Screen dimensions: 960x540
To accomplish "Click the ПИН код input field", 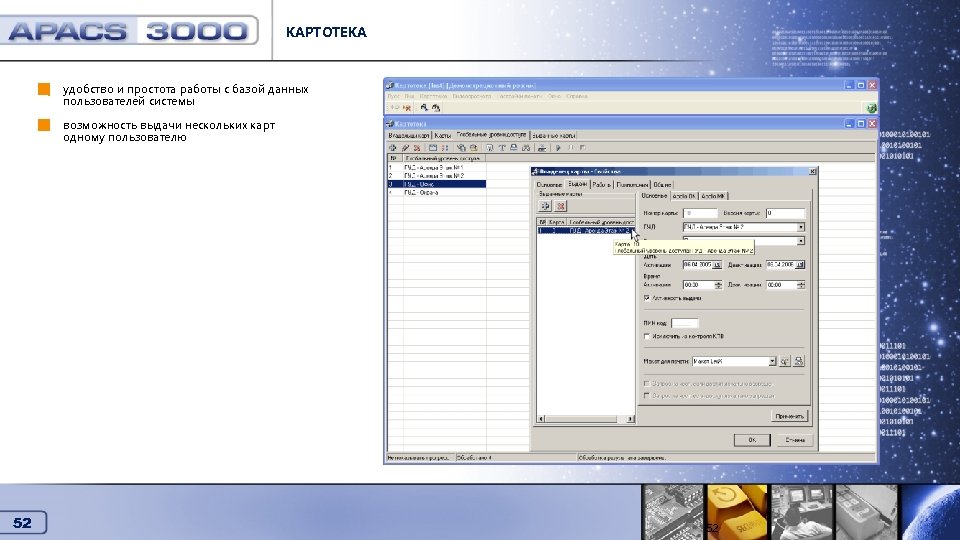I will click(x=684, y=323).
